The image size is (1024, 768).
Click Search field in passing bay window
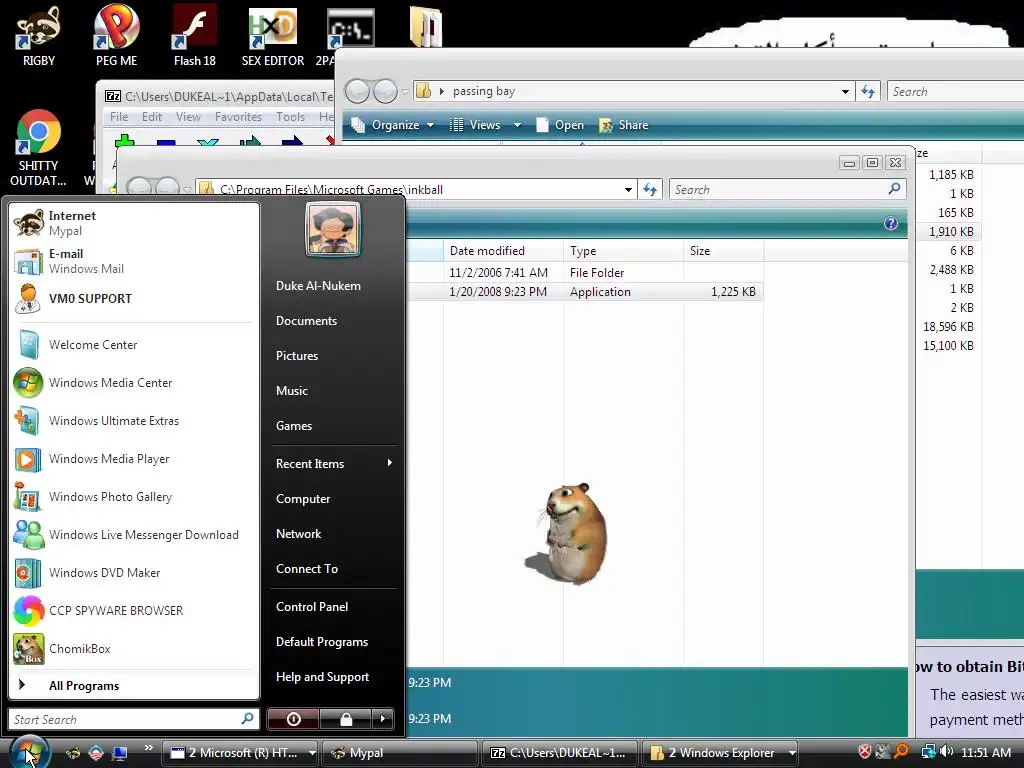pyautogui.click(x=955, y=91)
